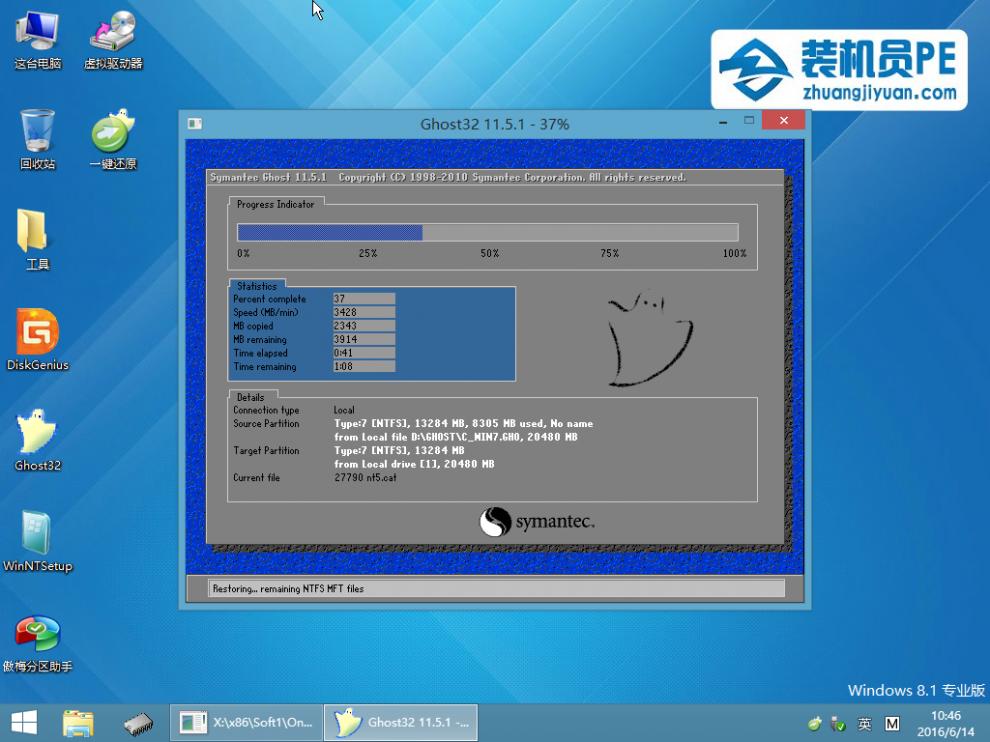Screen dimensions: 990x742
Task: Open WinNTSetup from the desktop
Action: (x=37, y=540)
